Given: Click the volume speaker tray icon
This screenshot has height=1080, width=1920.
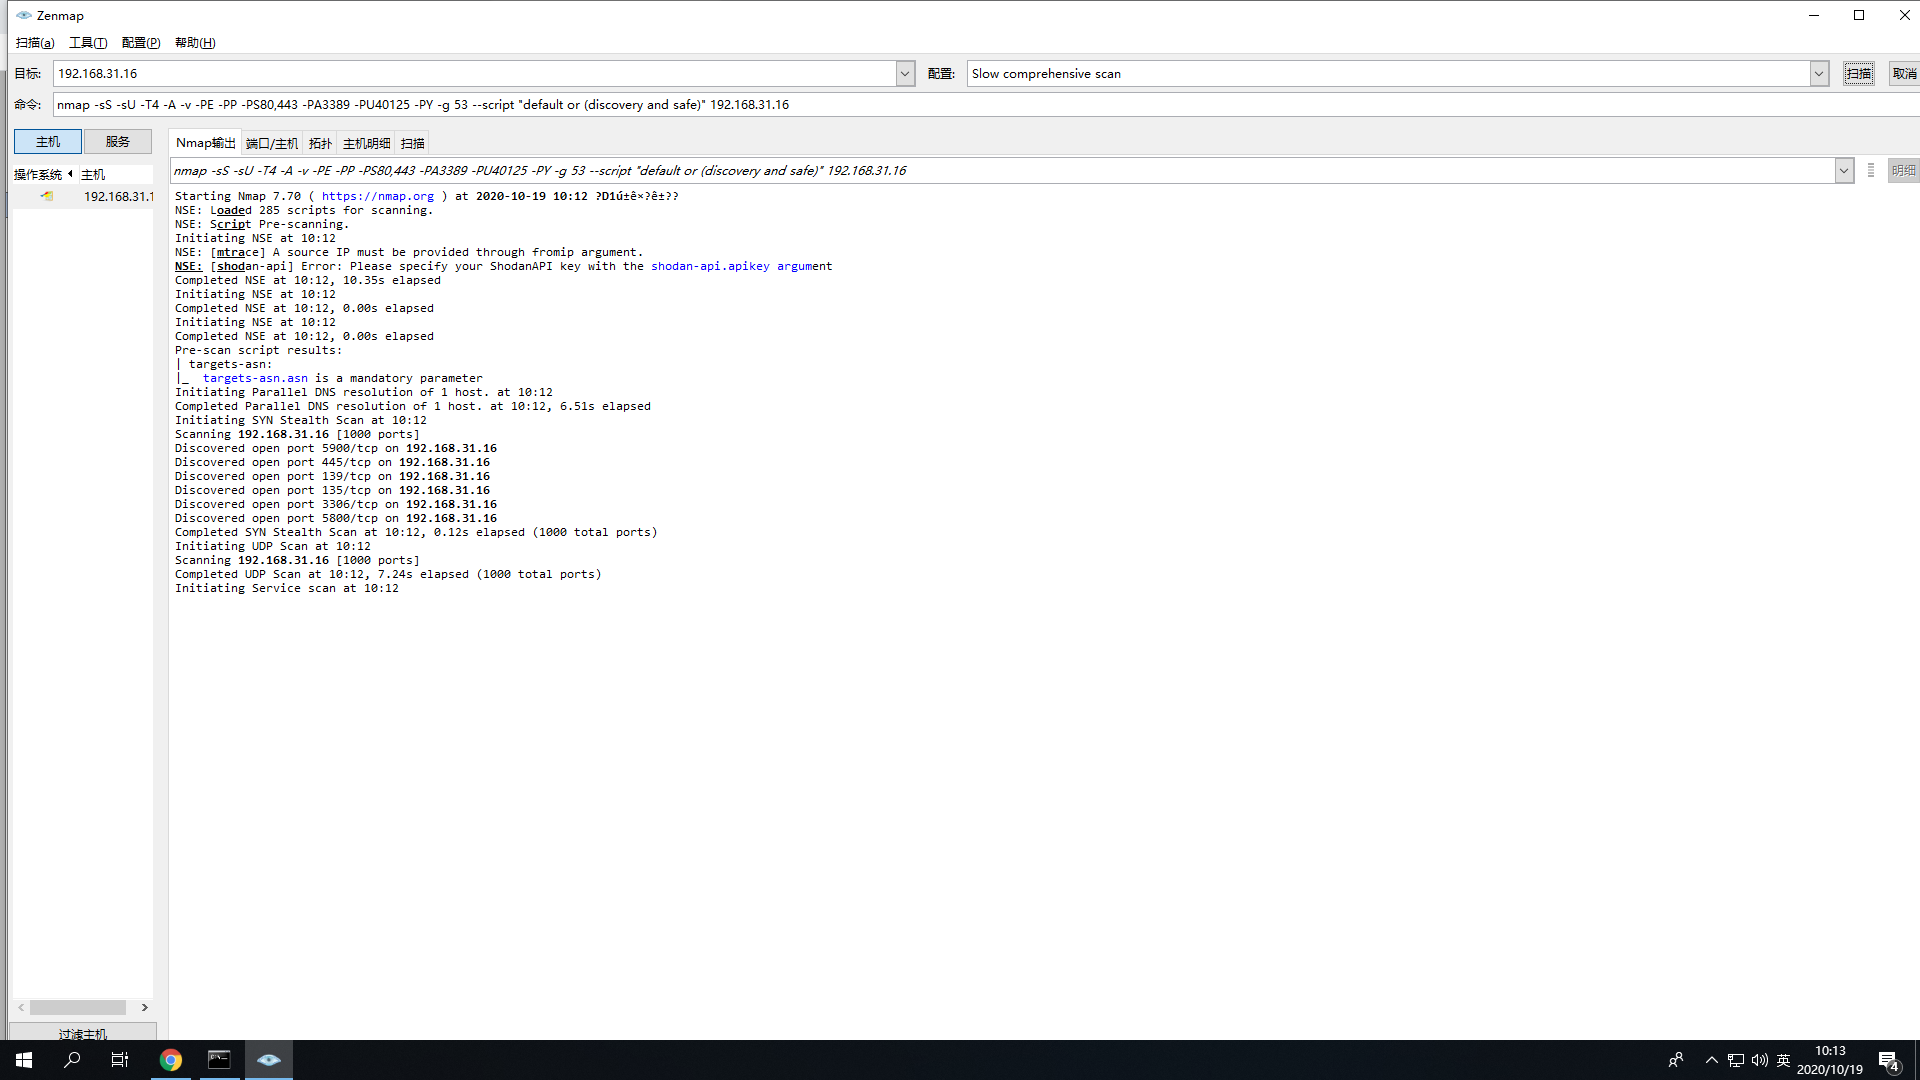Looking at the screenshot, I should coord(1759,1060).
